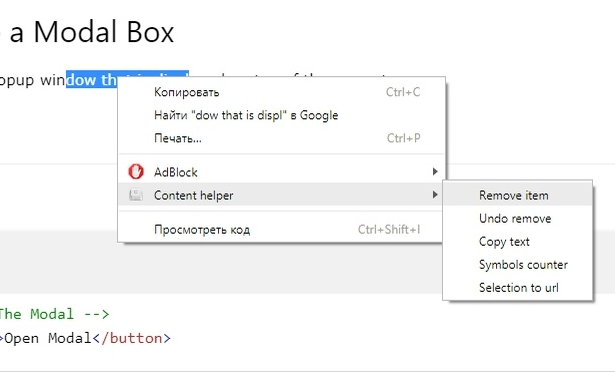The height and width of the screenshot is (372, 615).
Task: Select Selection to url in the submenu
Action: 517,288
